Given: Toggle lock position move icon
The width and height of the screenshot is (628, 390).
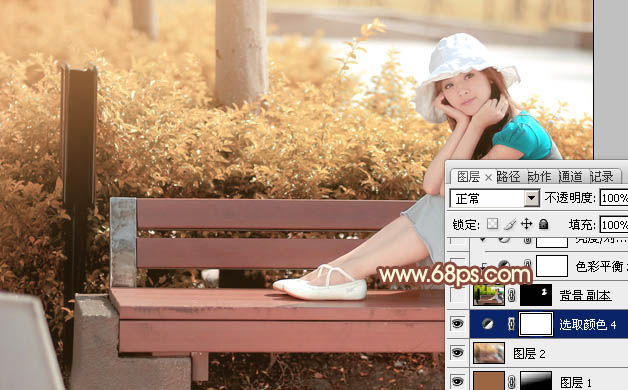Looking at the screenshot, I should click(526, 224).
